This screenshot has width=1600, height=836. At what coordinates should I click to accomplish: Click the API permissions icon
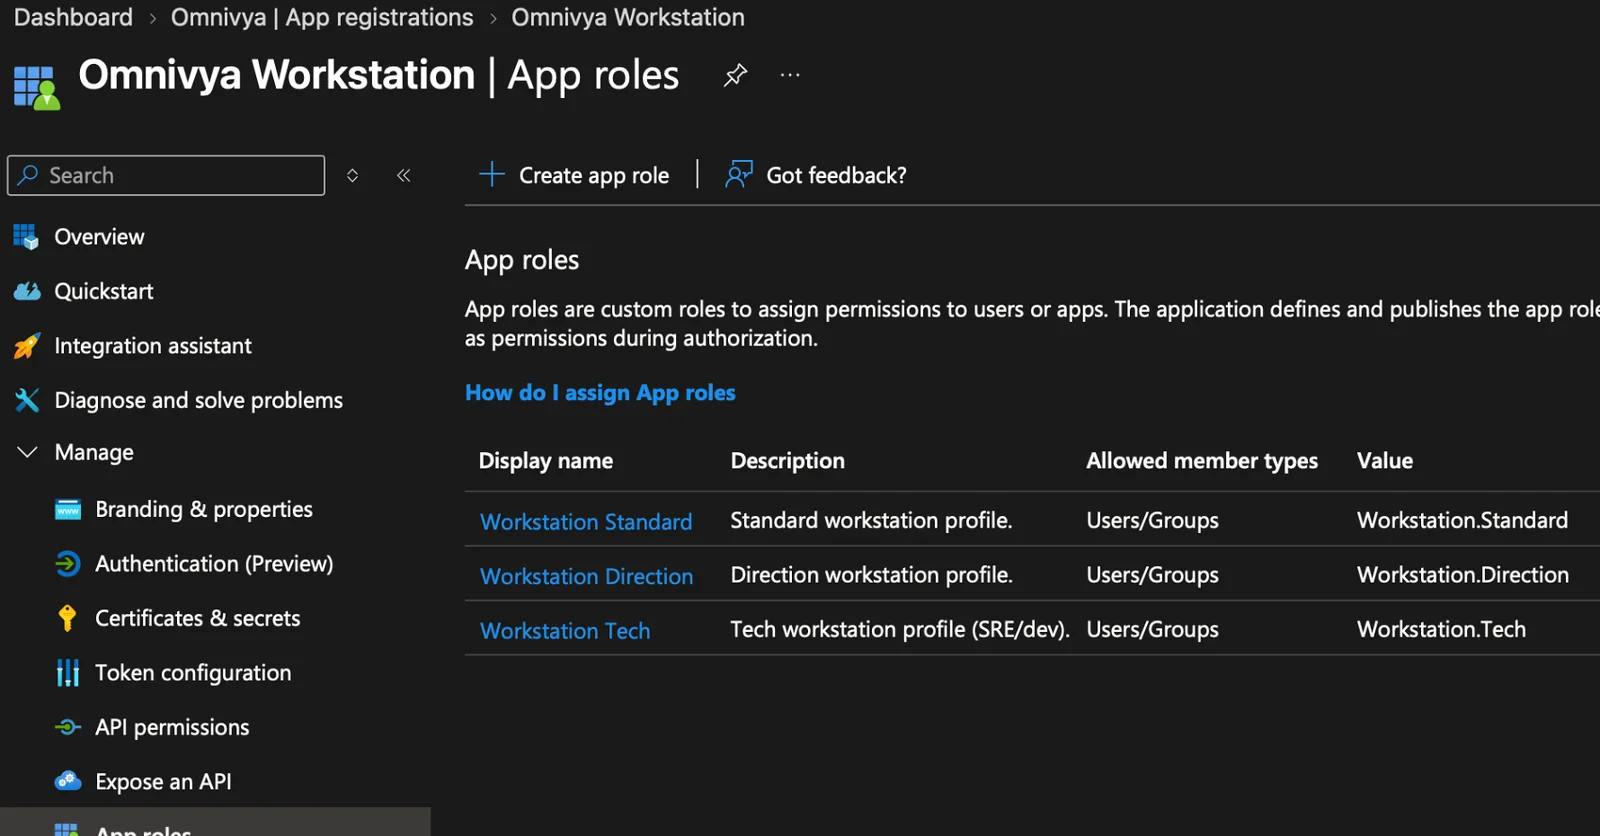tap(68, 727)
